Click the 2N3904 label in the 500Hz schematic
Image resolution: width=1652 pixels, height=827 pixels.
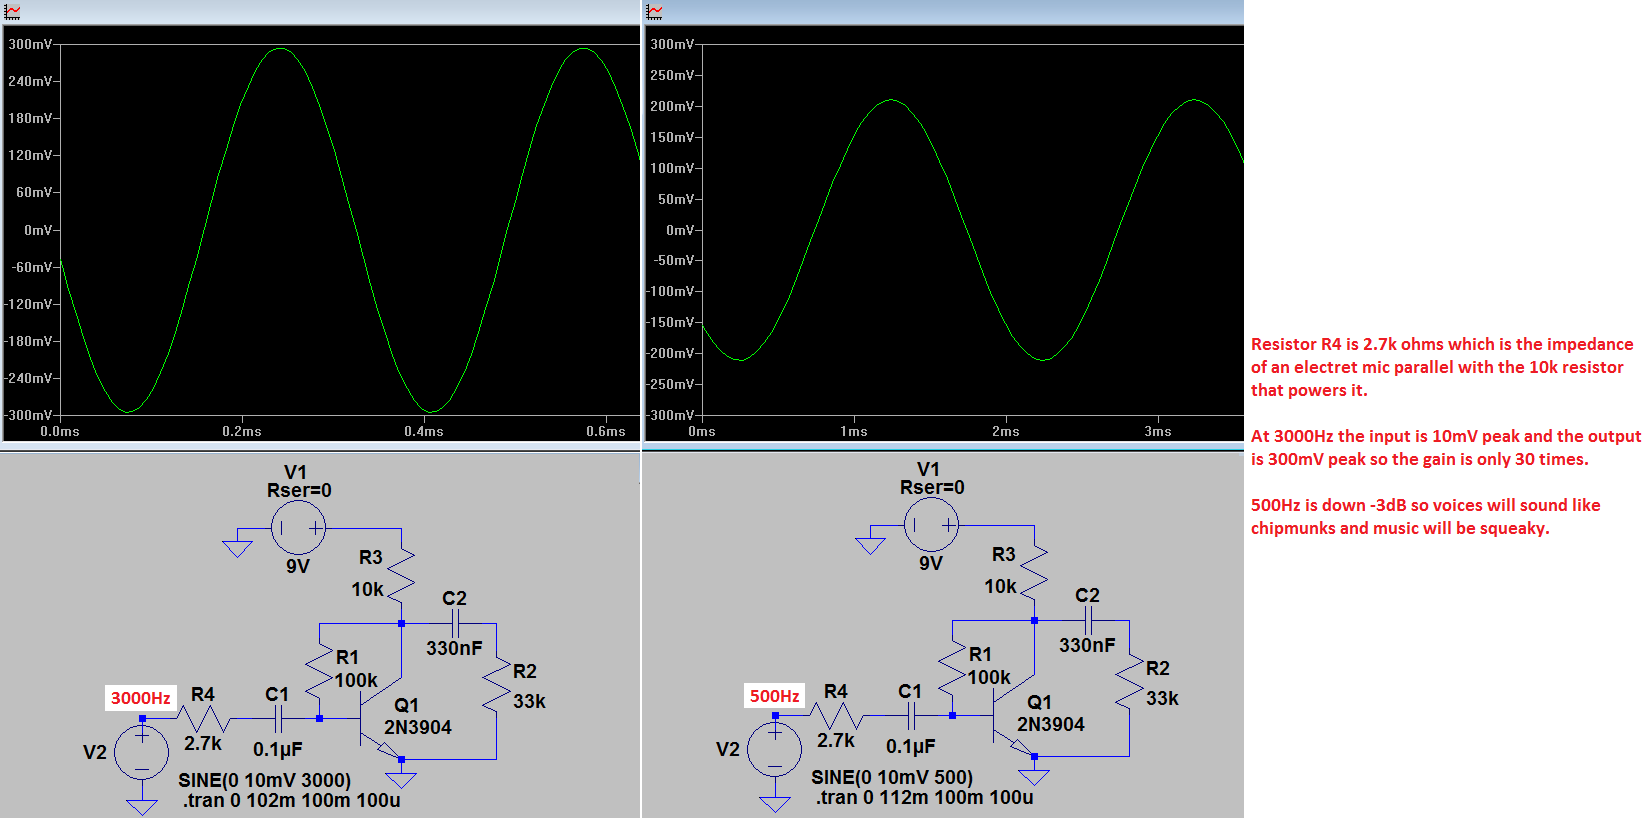[x=1051, y=725]
